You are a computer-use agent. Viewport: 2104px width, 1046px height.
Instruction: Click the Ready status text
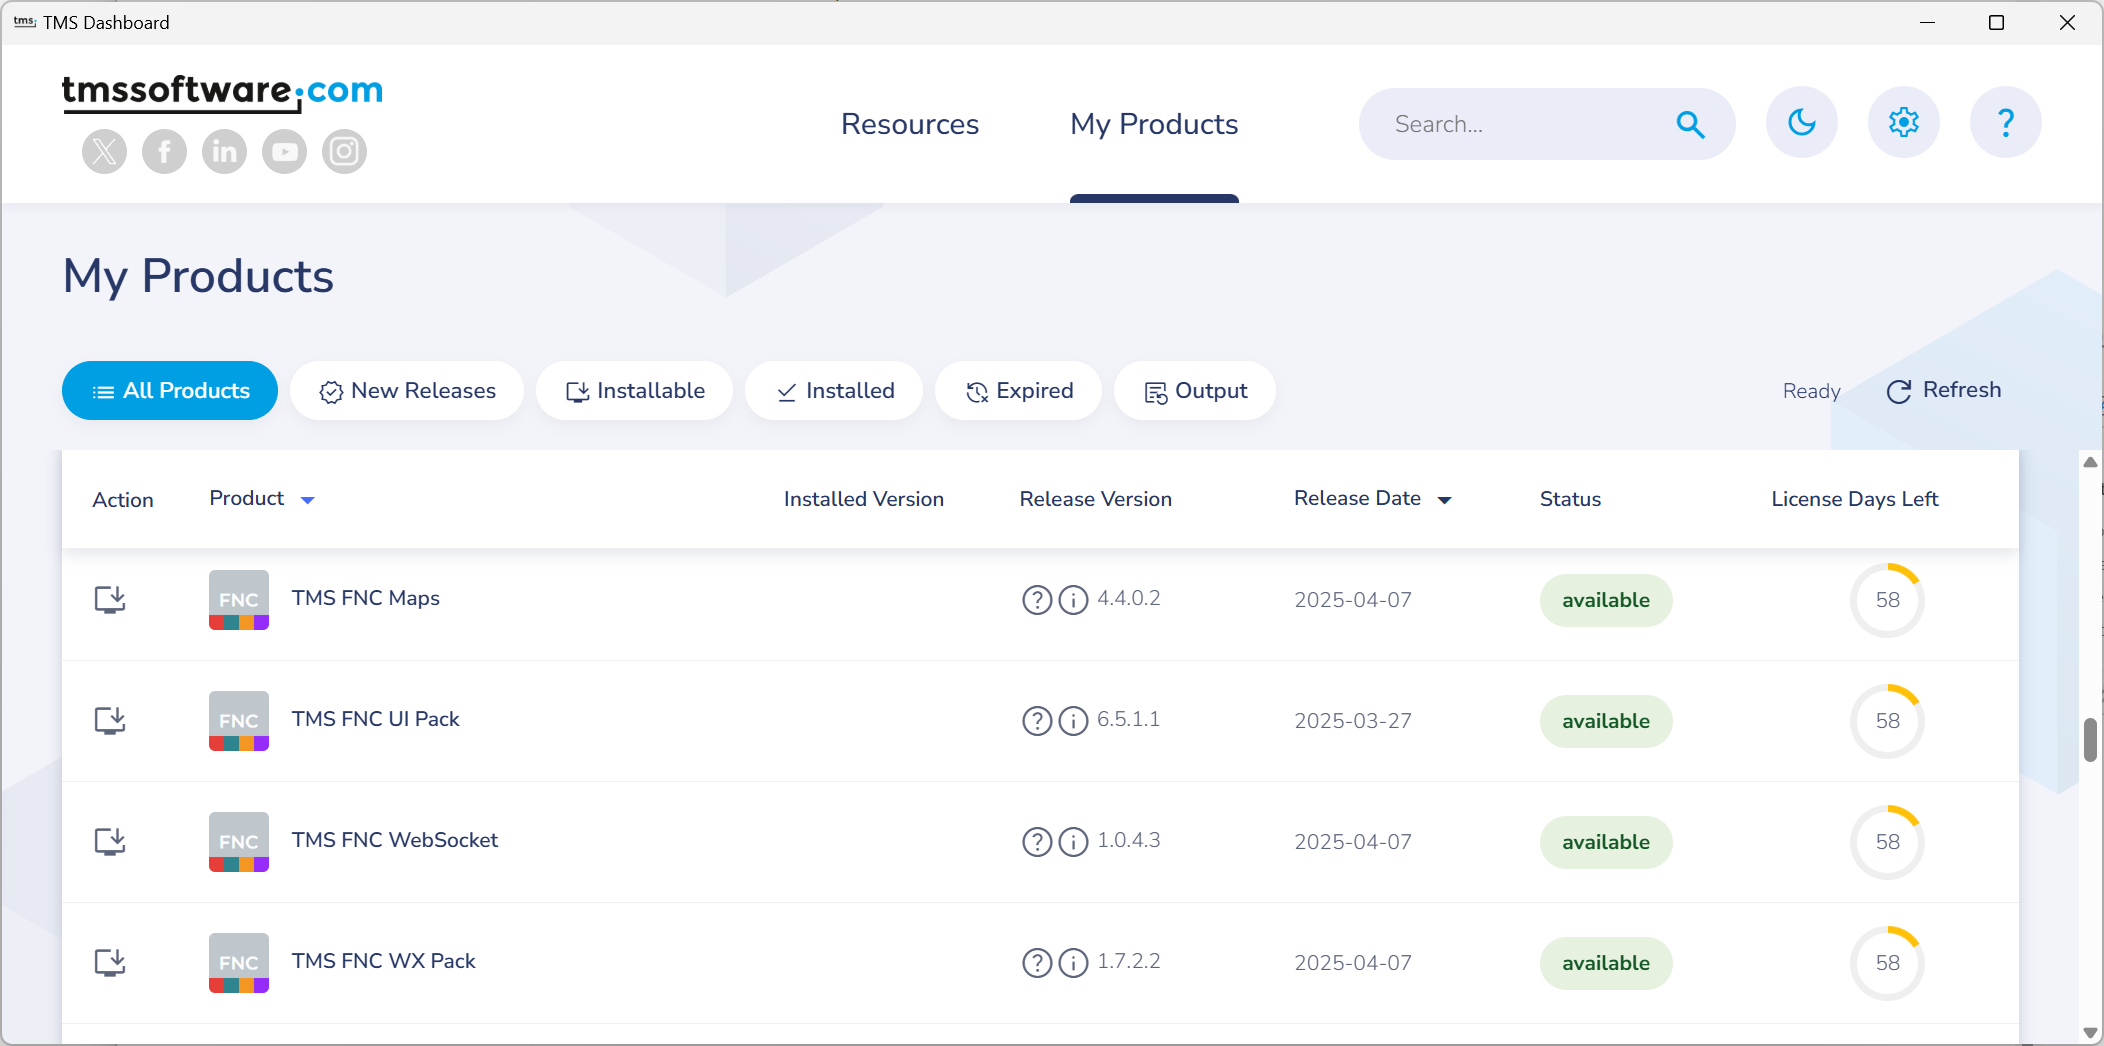point(1811,391)
